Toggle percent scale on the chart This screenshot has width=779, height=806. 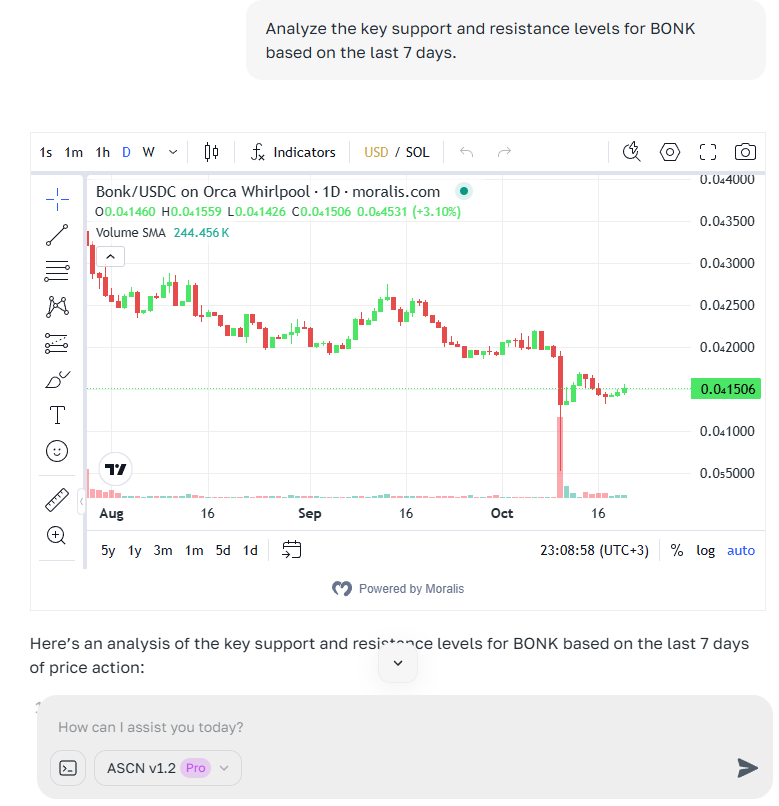[x=677, y=550]
